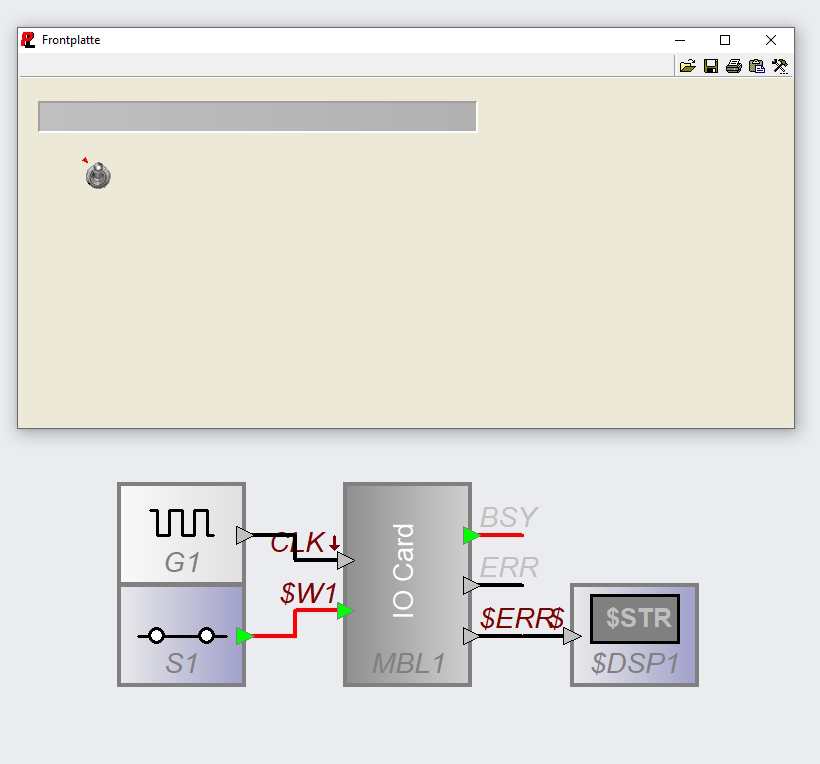Select the $DSP1 string display block

634,635
